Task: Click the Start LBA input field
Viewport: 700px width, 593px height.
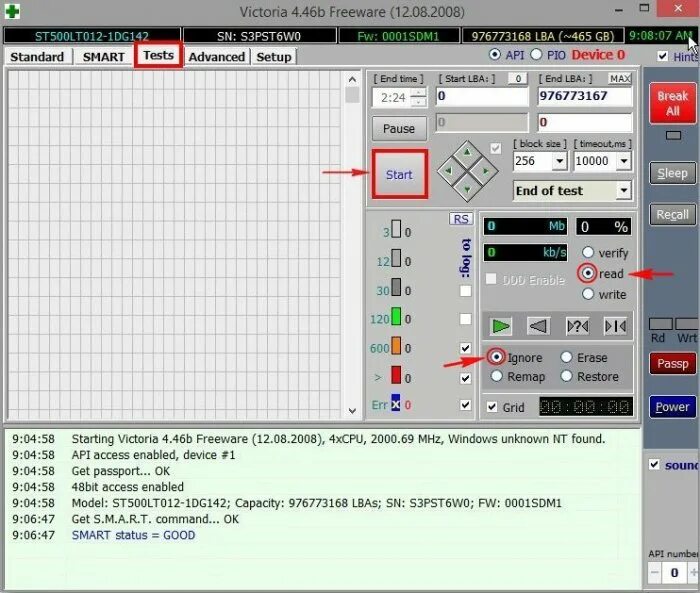Action: (x=482, y=96)
